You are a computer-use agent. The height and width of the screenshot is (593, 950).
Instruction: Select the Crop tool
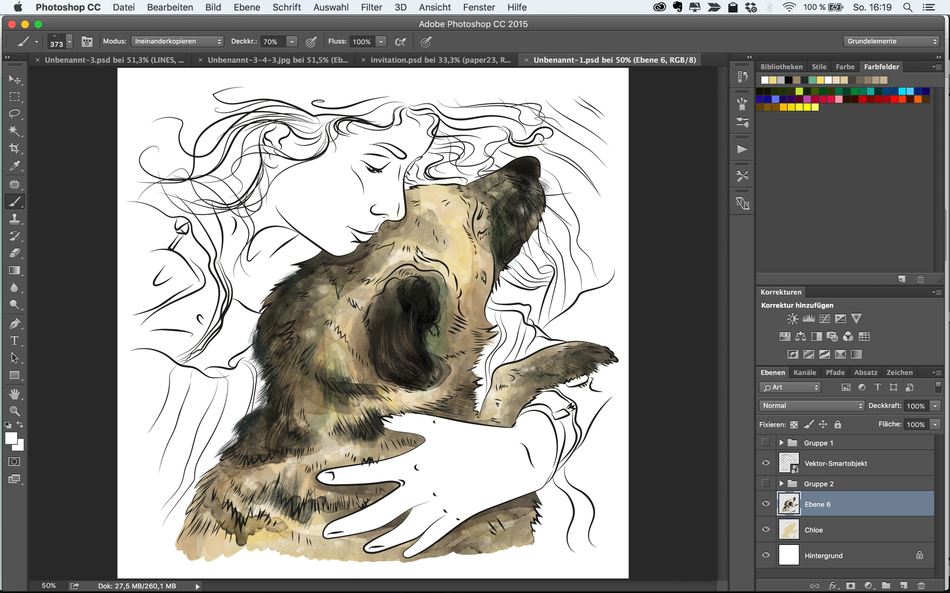pos(15,148)
